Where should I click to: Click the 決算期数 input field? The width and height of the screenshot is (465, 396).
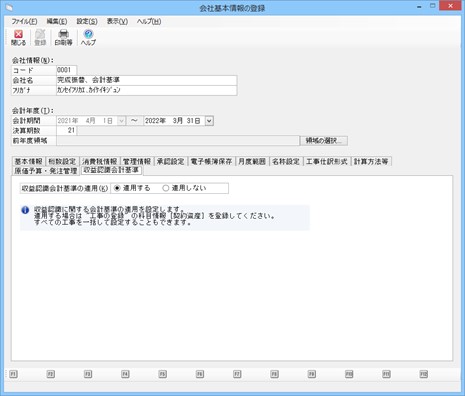(x=67, y=131)
